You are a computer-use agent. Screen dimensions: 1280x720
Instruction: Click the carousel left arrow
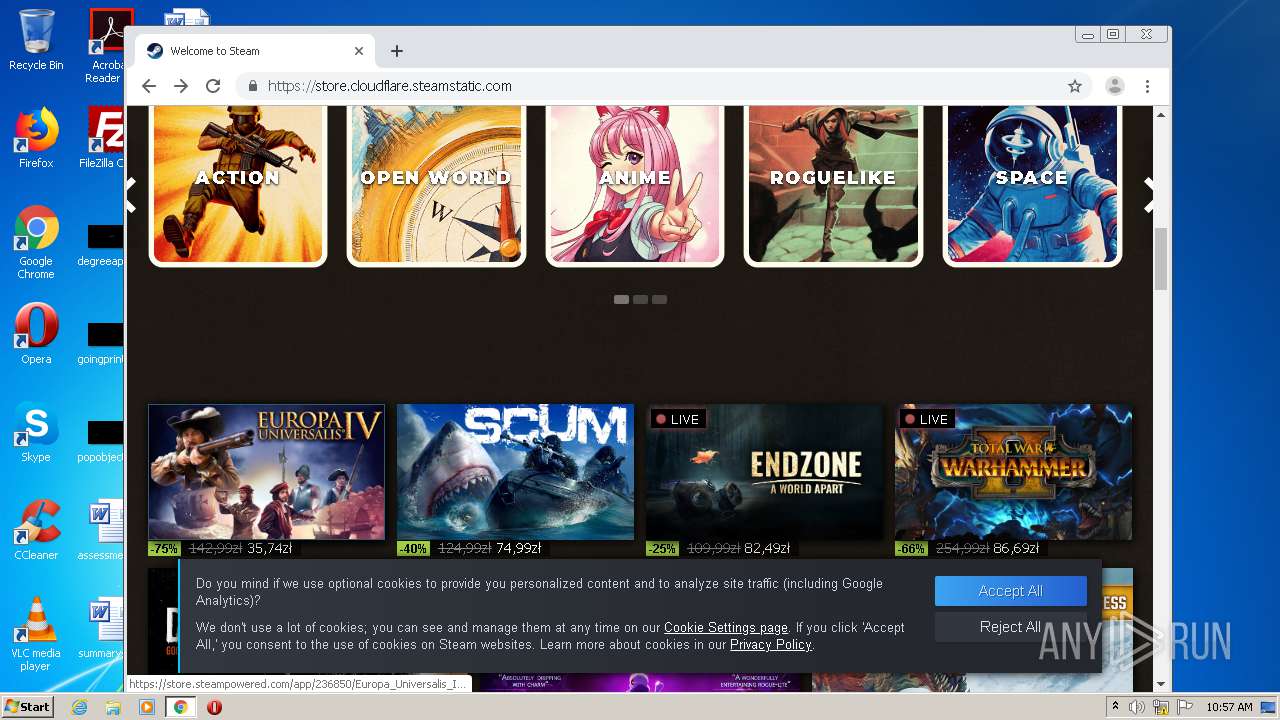tap(131, 195)
